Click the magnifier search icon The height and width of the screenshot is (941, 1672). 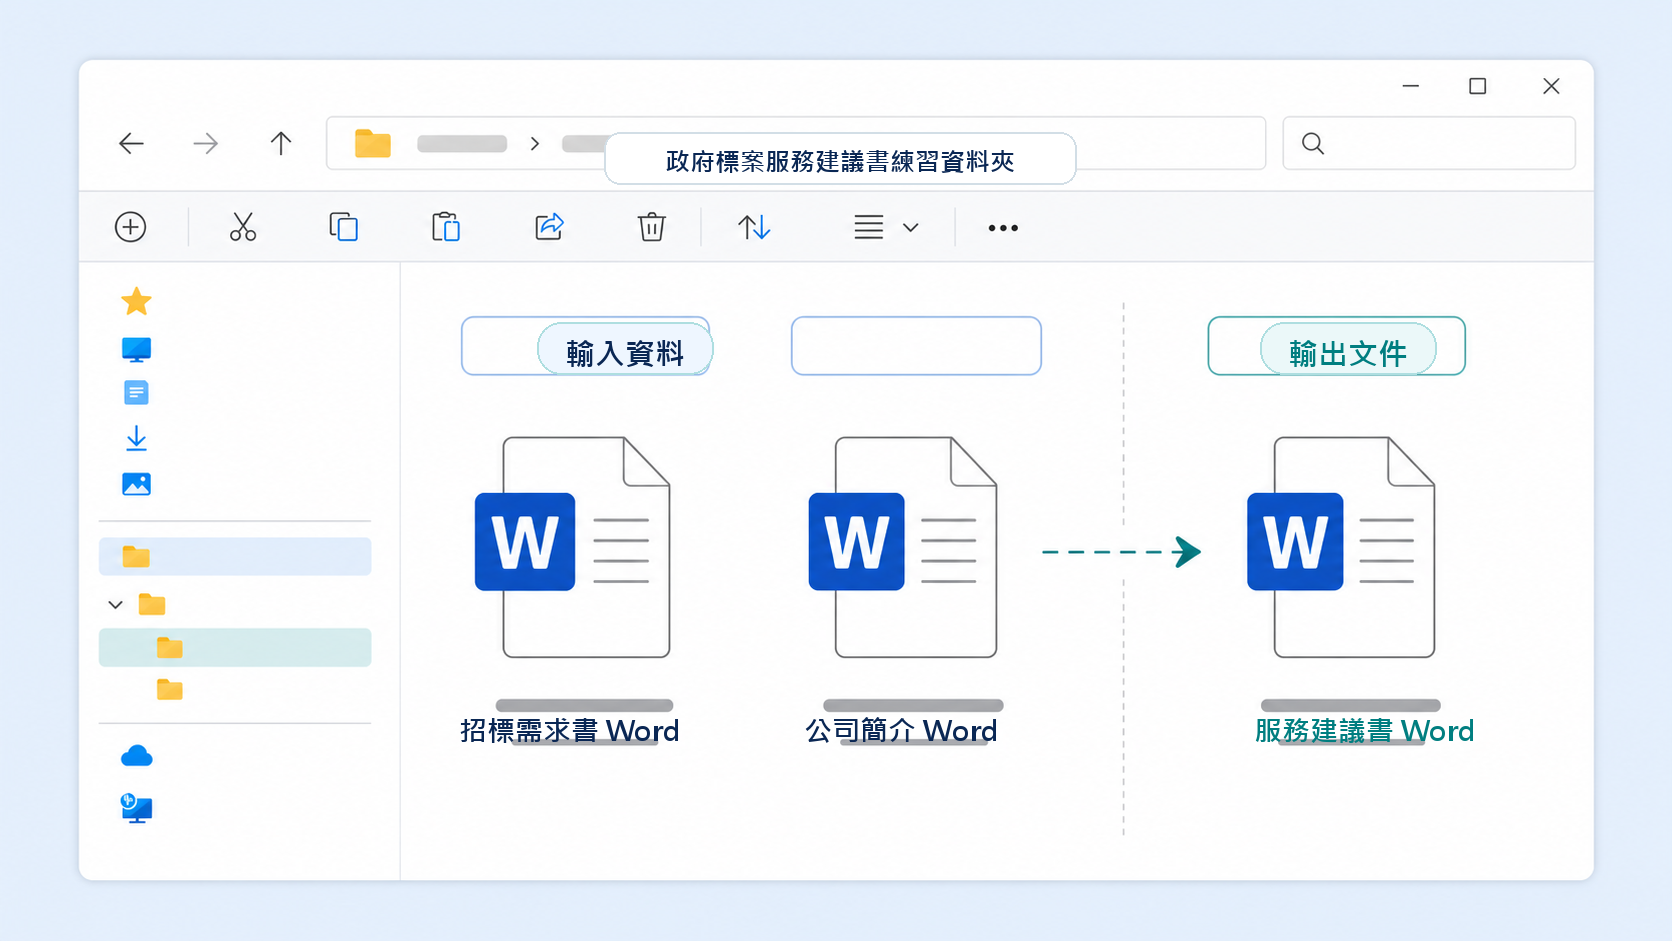pos(1313,144)
